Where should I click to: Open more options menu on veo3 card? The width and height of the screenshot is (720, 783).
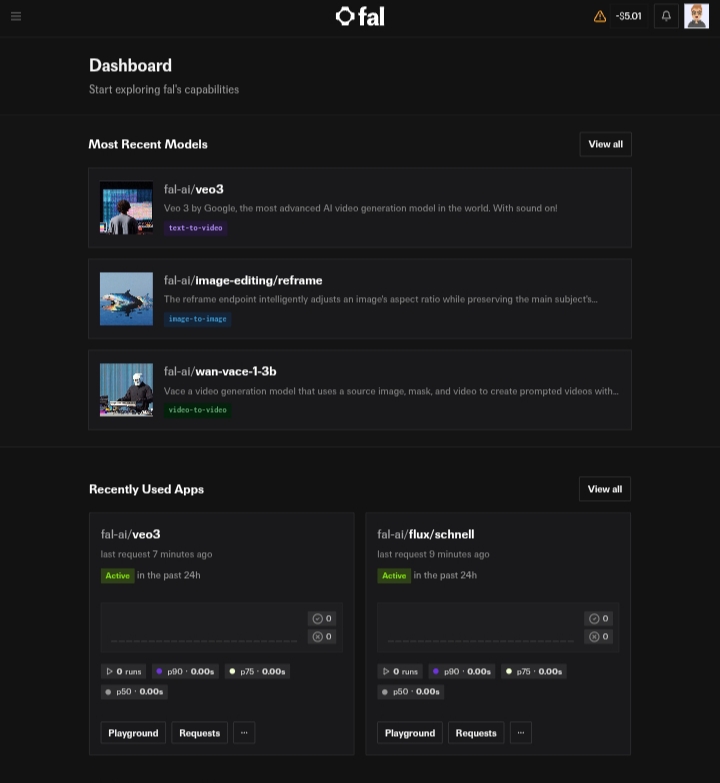[x=244, y=733]
